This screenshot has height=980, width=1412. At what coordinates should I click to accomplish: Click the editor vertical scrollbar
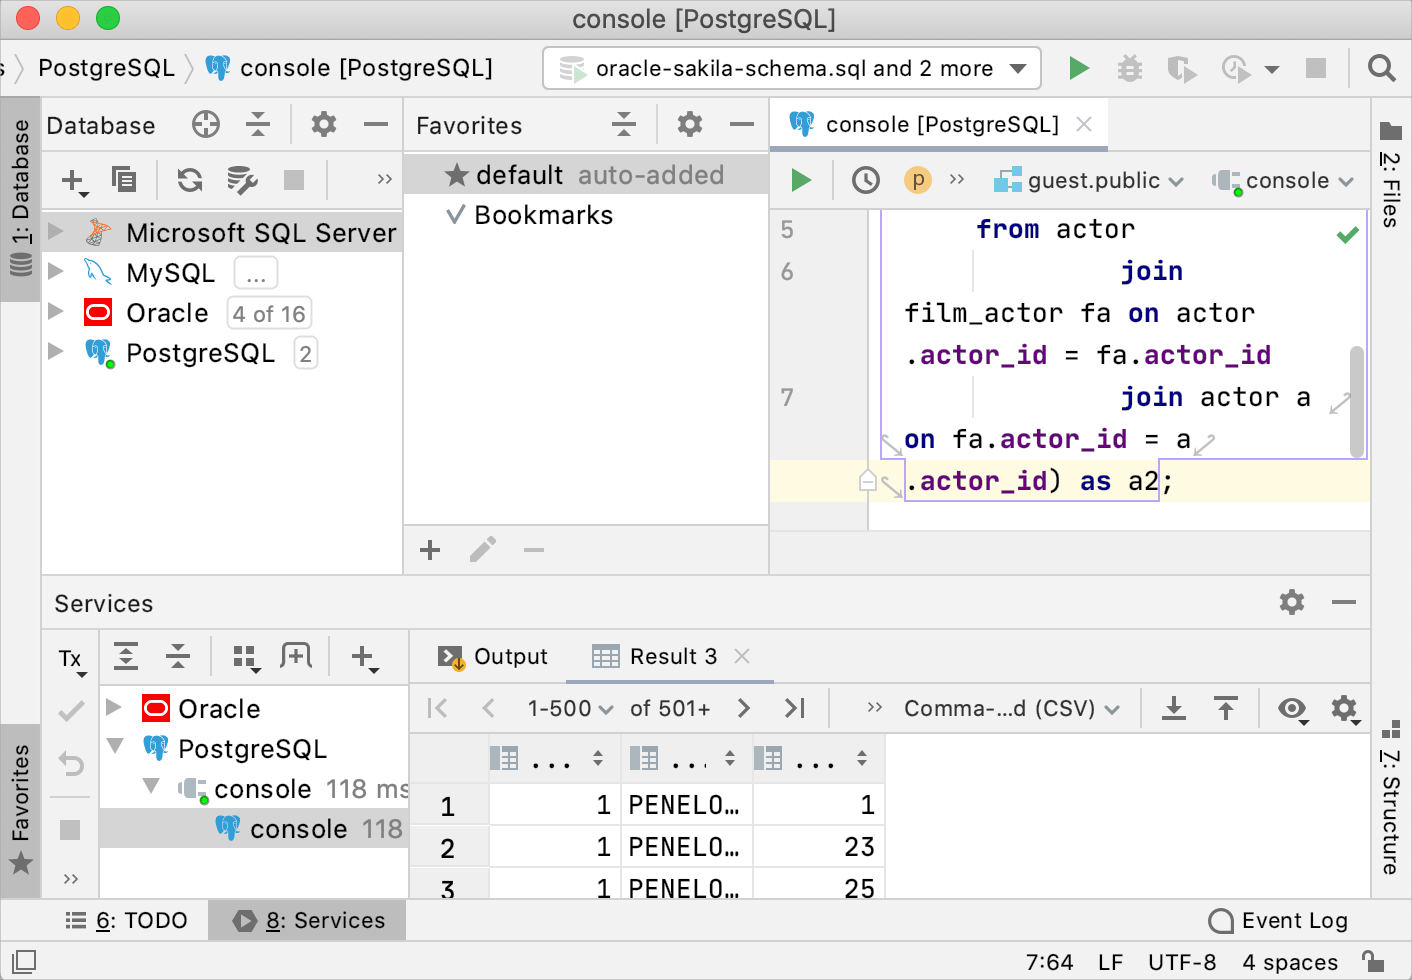1356,400
